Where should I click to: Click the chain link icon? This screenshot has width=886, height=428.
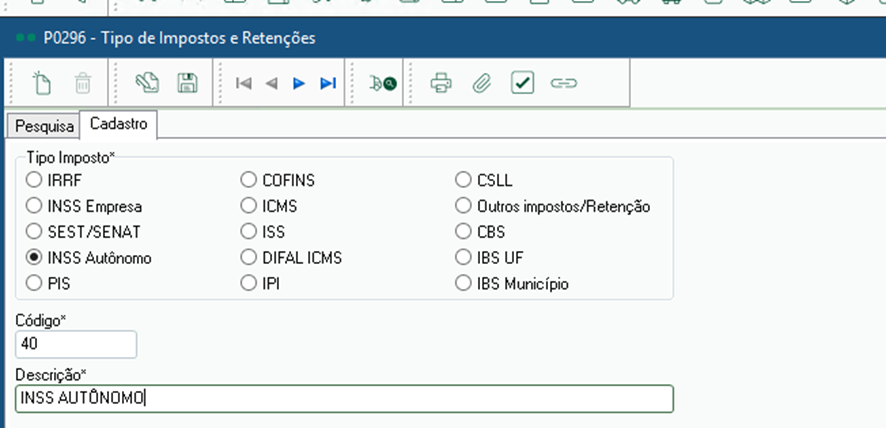pos(563,84)
